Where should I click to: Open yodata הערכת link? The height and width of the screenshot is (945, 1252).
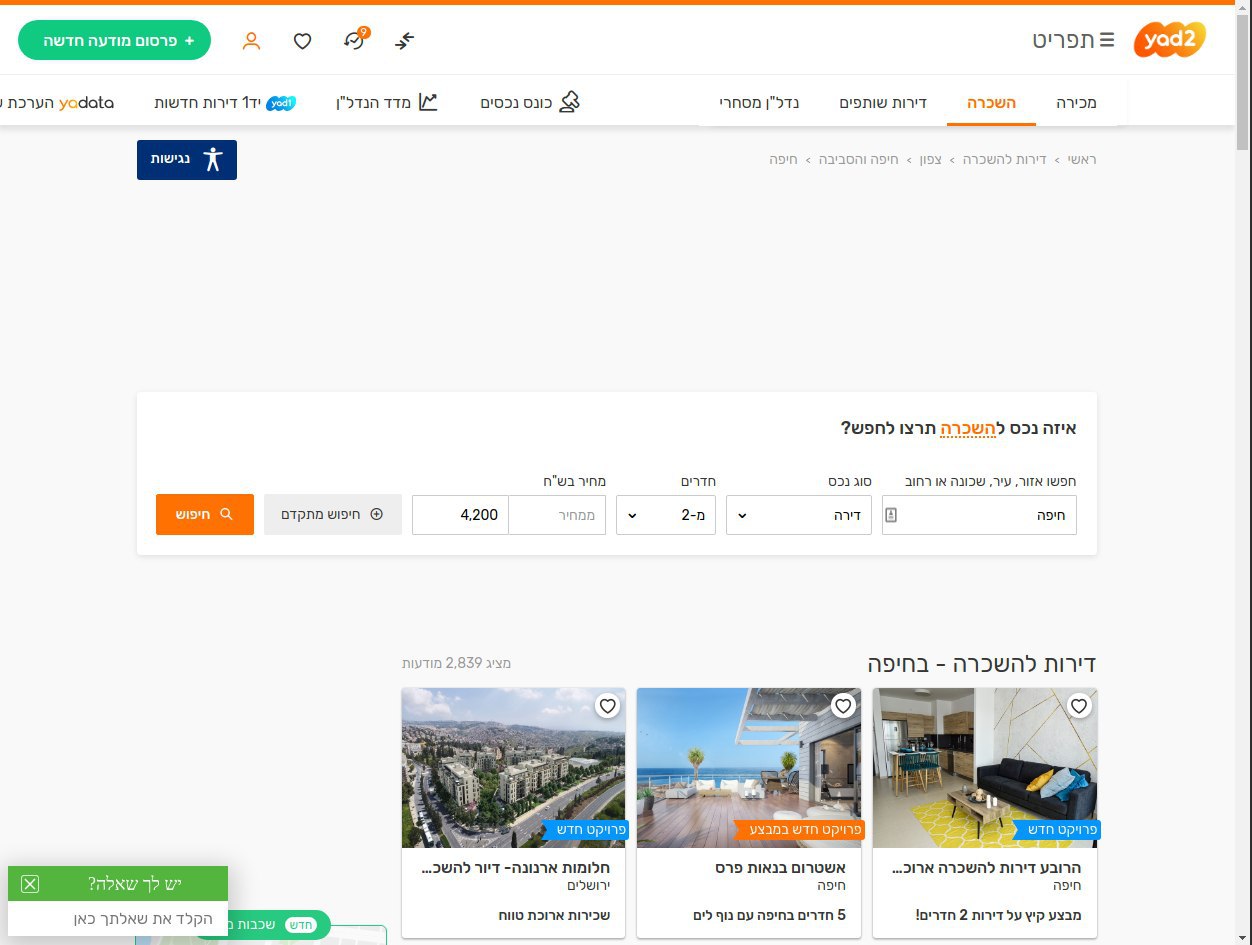[x=57, y=102]
